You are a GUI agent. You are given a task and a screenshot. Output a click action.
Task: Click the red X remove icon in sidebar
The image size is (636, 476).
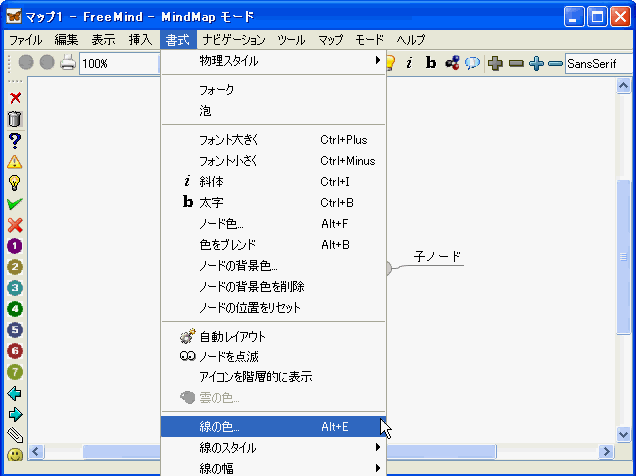tap(15, 98)
